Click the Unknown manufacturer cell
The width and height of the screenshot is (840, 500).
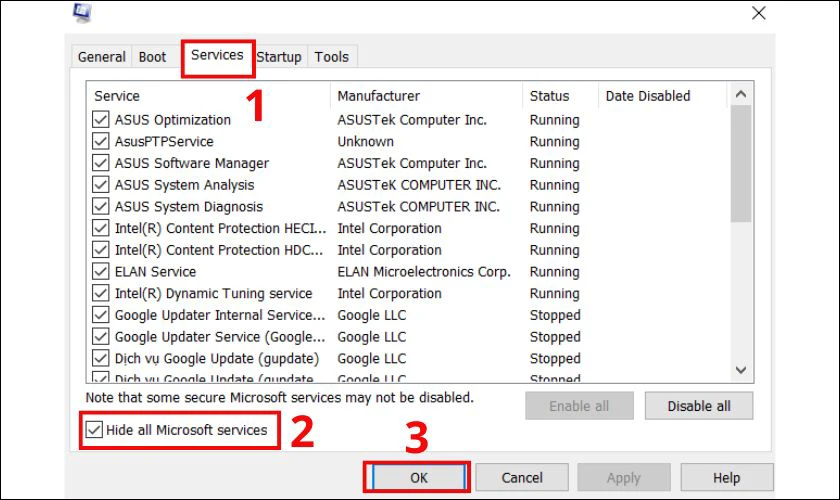coord(365,141)
